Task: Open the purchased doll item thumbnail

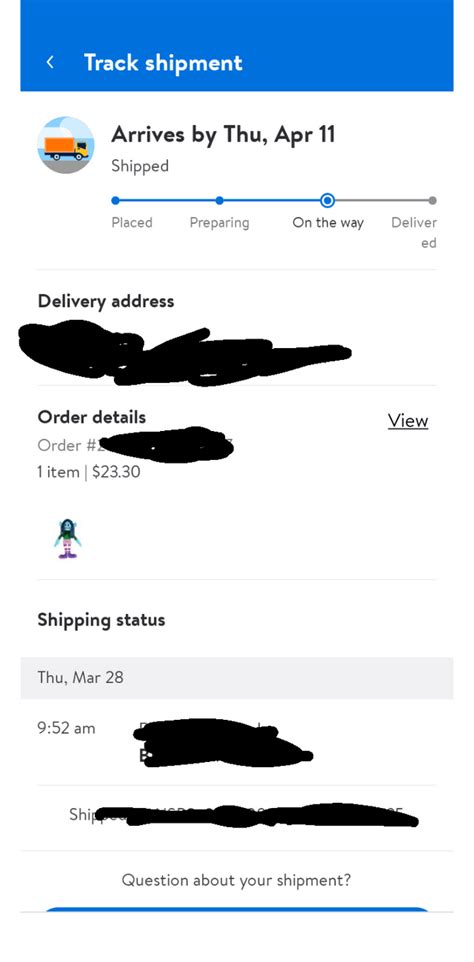Action: (67, 538)
